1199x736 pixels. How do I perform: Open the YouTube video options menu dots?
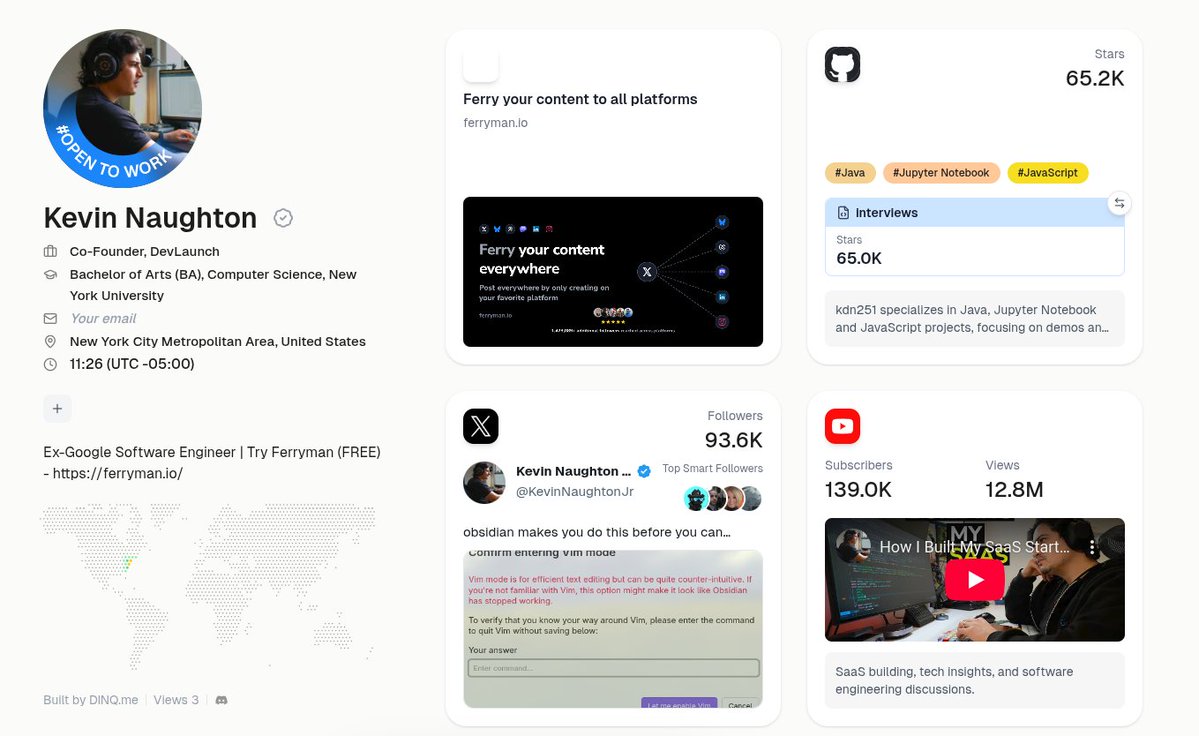click(1093, 547)
